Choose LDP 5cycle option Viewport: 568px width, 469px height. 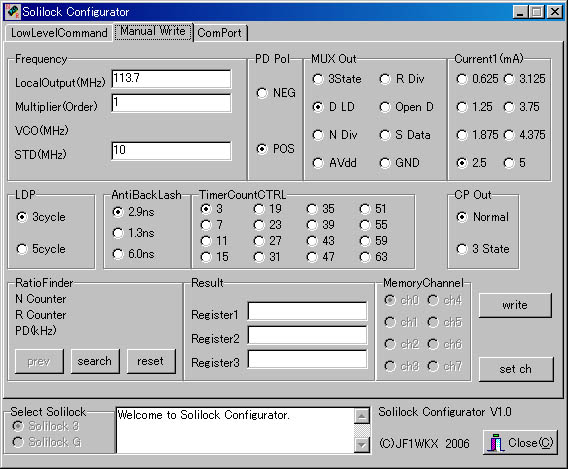pos(41,249)
